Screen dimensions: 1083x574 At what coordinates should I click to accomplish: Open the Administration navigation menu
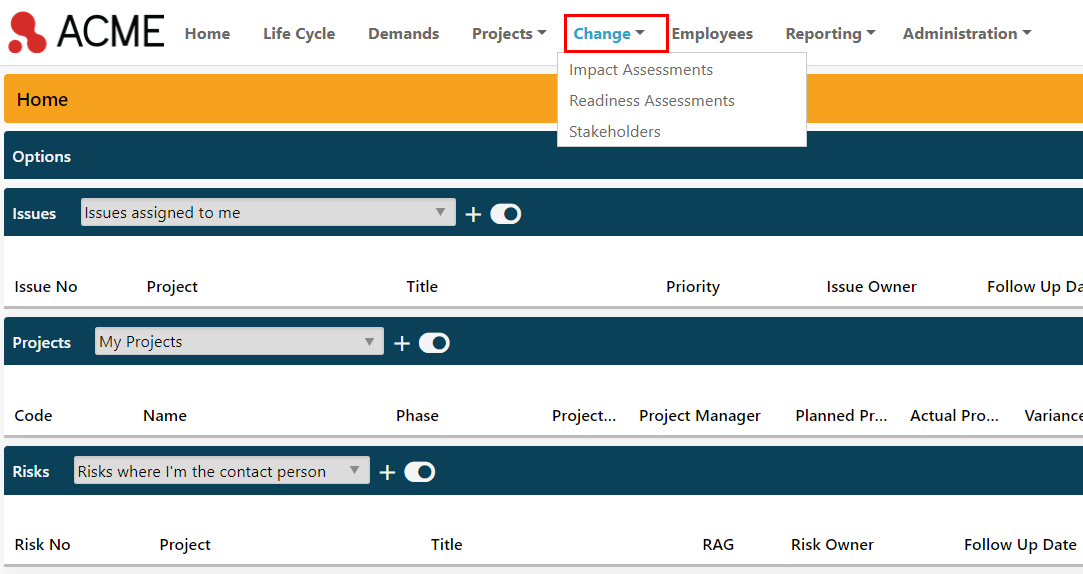[x=967, y=33]
